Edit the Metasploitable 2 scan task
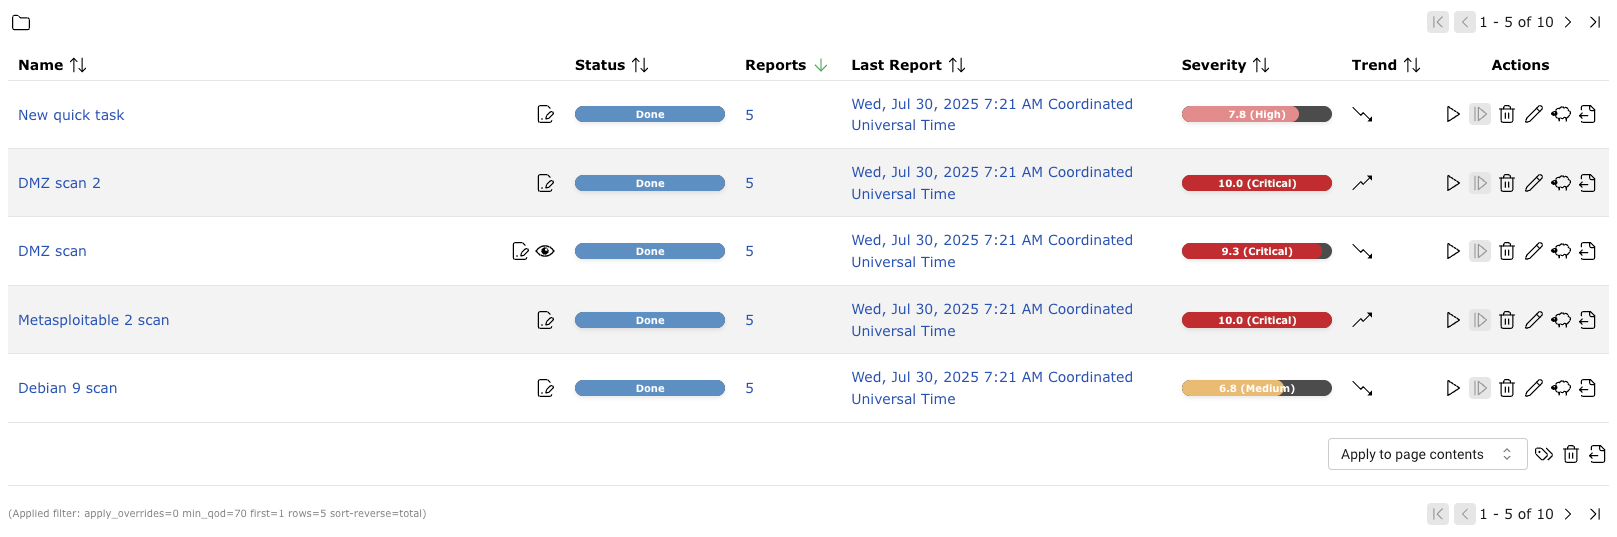 tap(1533, 320)
